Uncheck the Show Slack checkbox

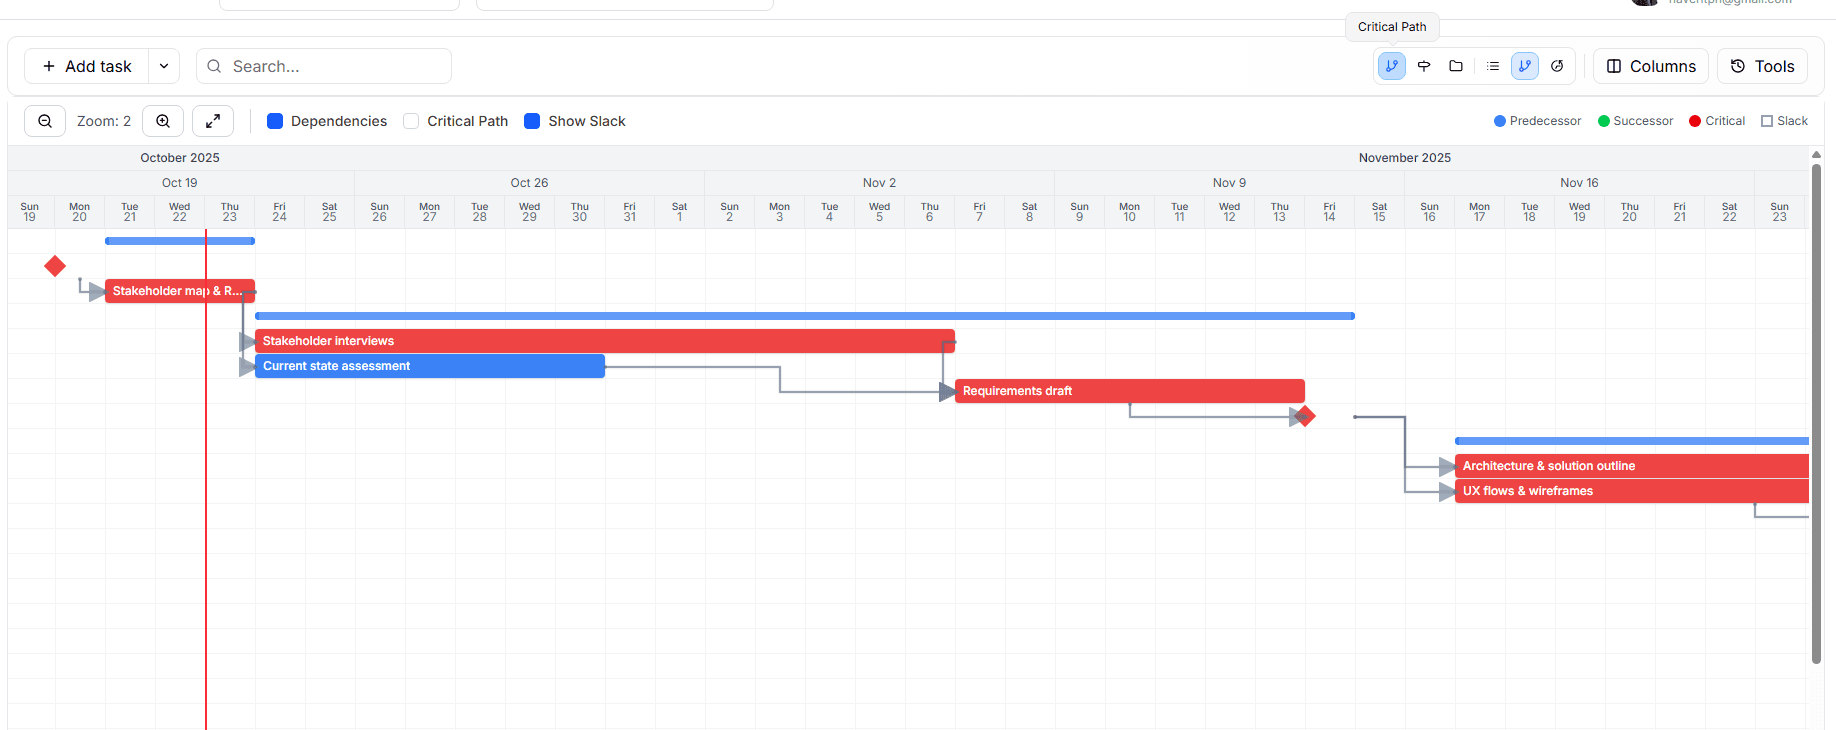(x=532, y=121)
